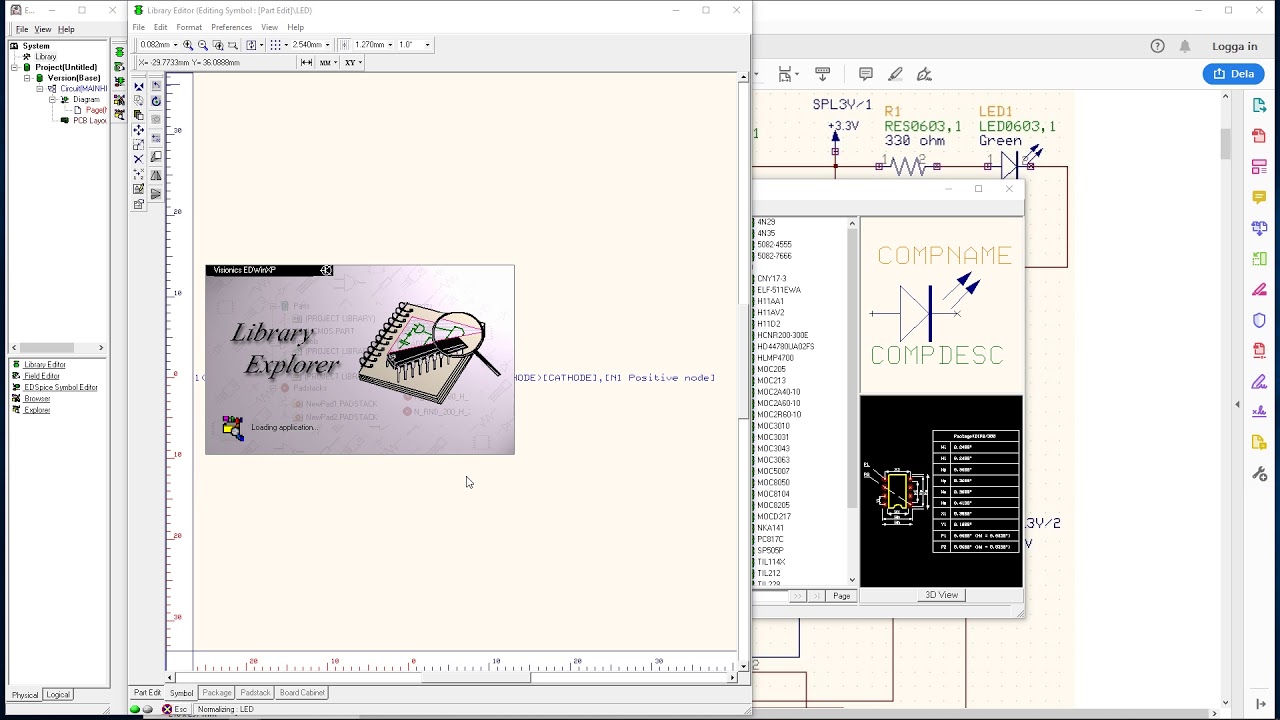Collapse the Version(Base) tree node

click(x=28, y=78)
